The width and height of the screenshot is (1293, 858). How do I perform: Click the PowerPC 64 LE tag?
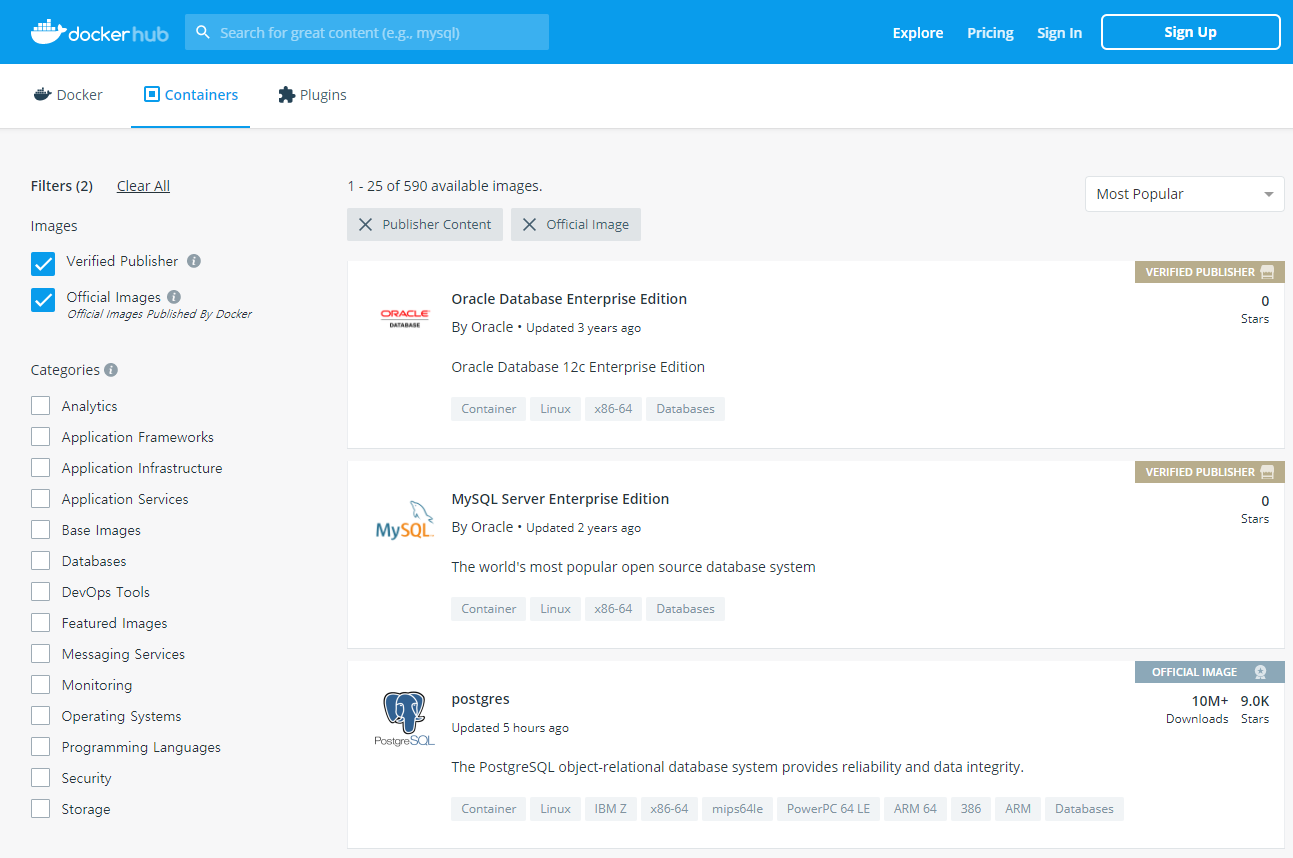(x=828, y=809)
